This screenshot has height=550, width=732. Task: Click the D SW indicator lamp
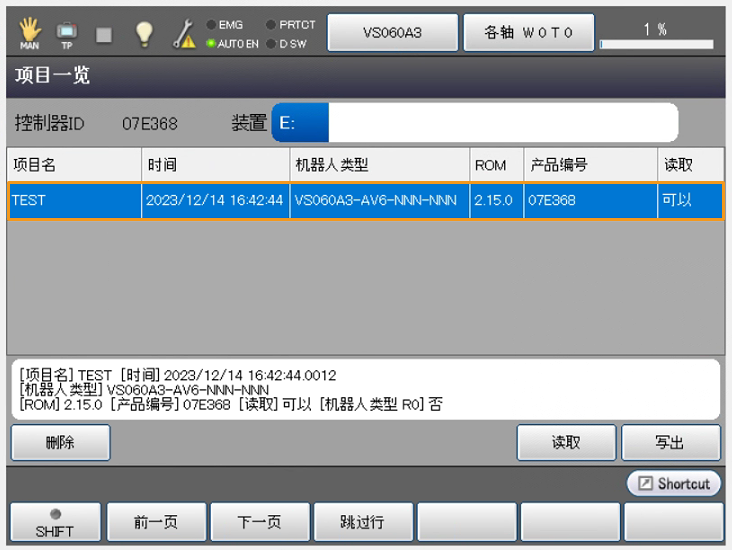[271, 44]
